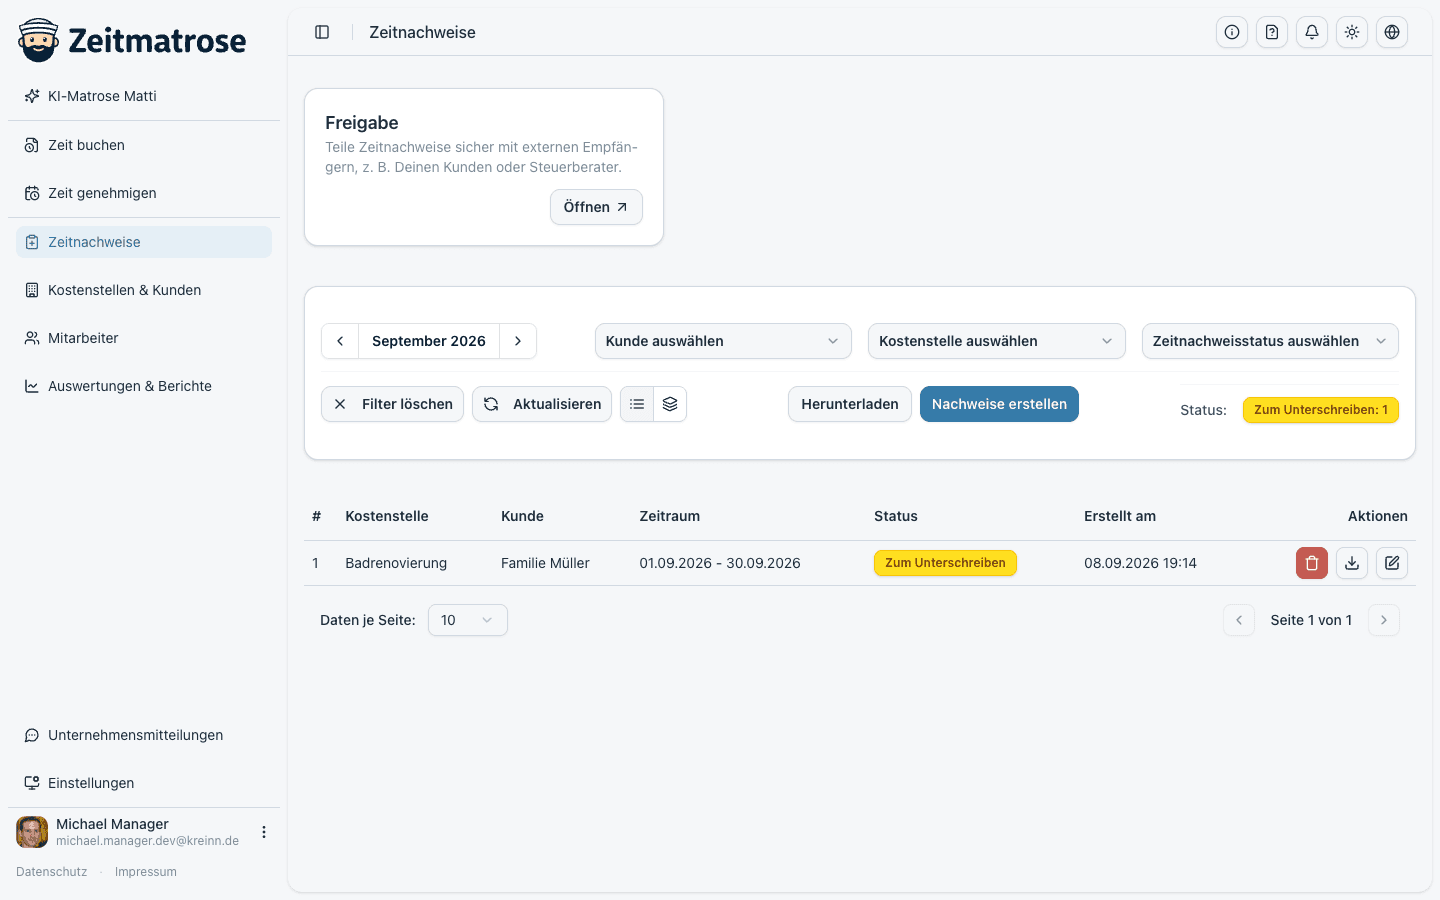Click the Herunterladen button
Image resolution: width=1440 pixels, height=900 pixels.
pos(850,404)
